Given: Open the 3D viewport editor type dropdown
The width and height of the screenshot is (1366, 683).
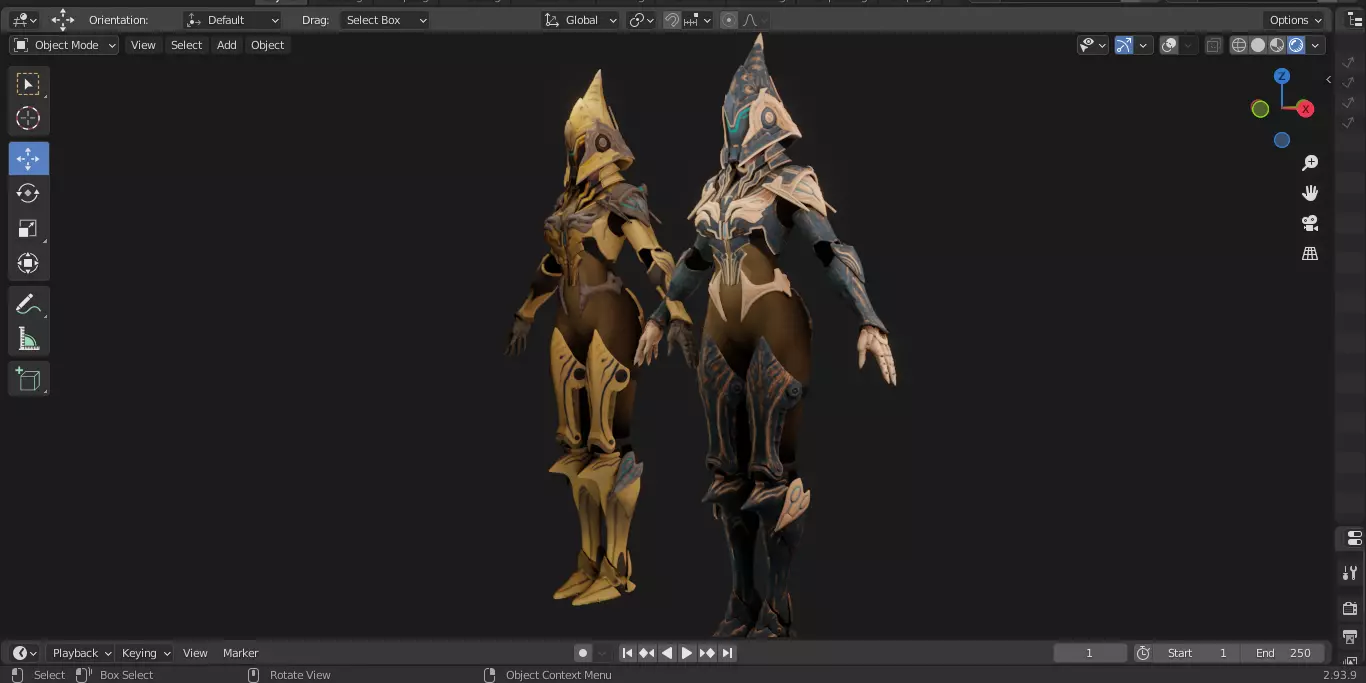Looking at the screenshot, I should click(24, 20).
